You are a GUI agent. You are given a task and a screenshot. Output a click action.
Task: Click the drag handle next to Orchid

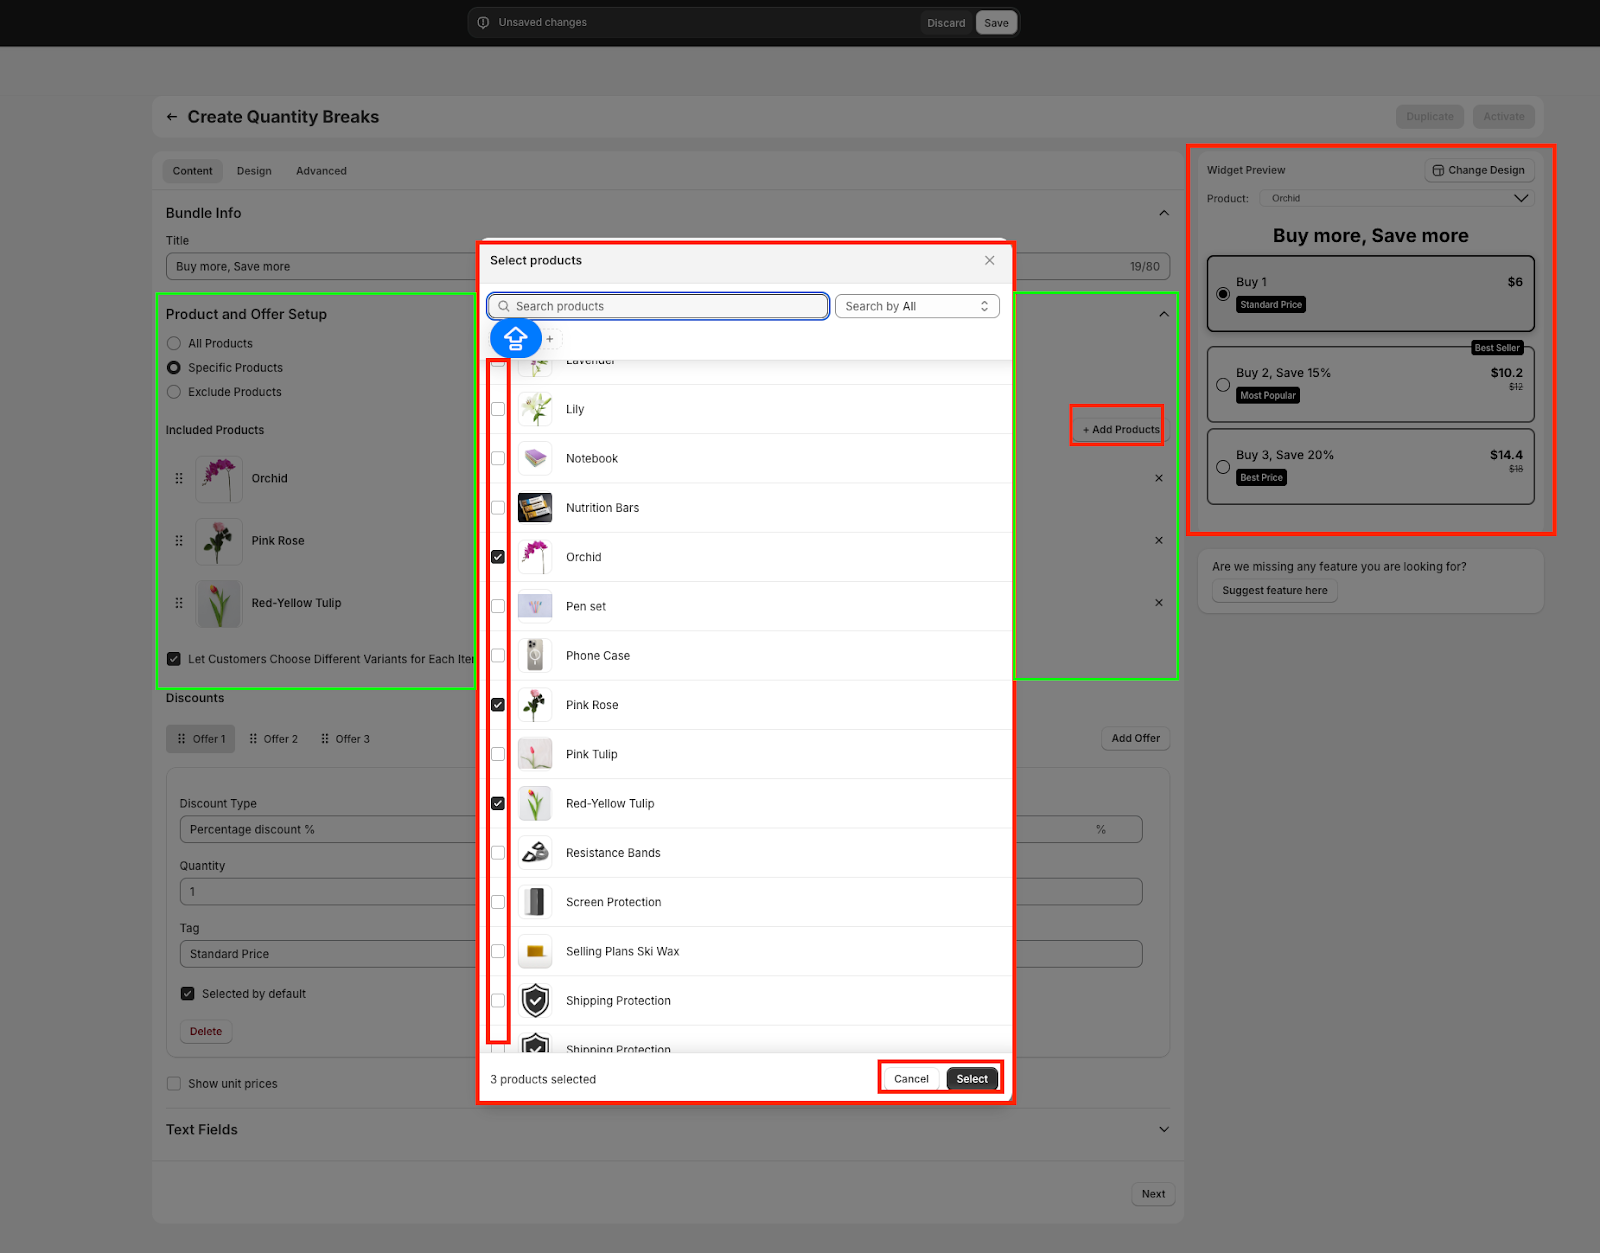179,479
